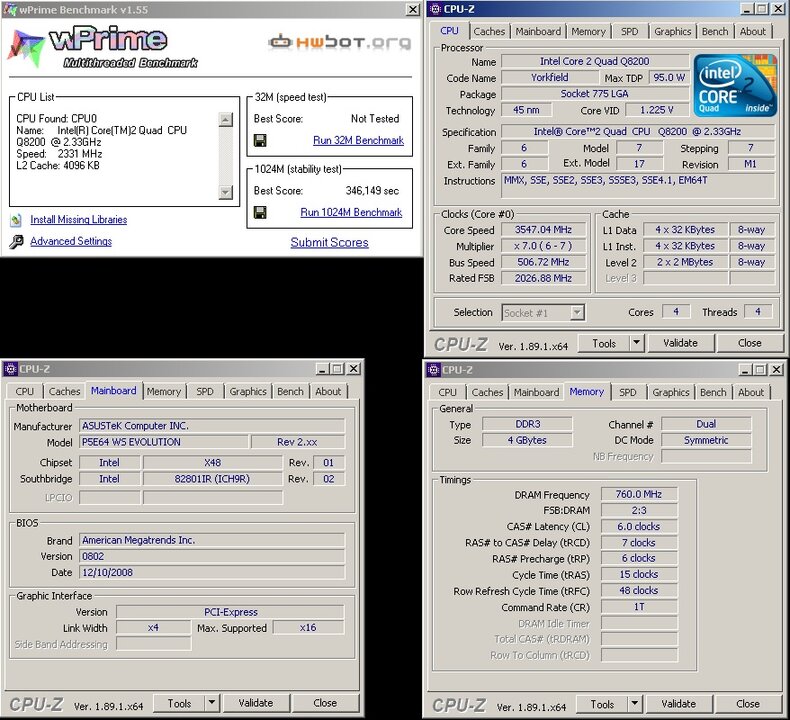The image size is (790, 720).
Task: Select SPD tab in Memory window
Action: [x=627, y=392]
